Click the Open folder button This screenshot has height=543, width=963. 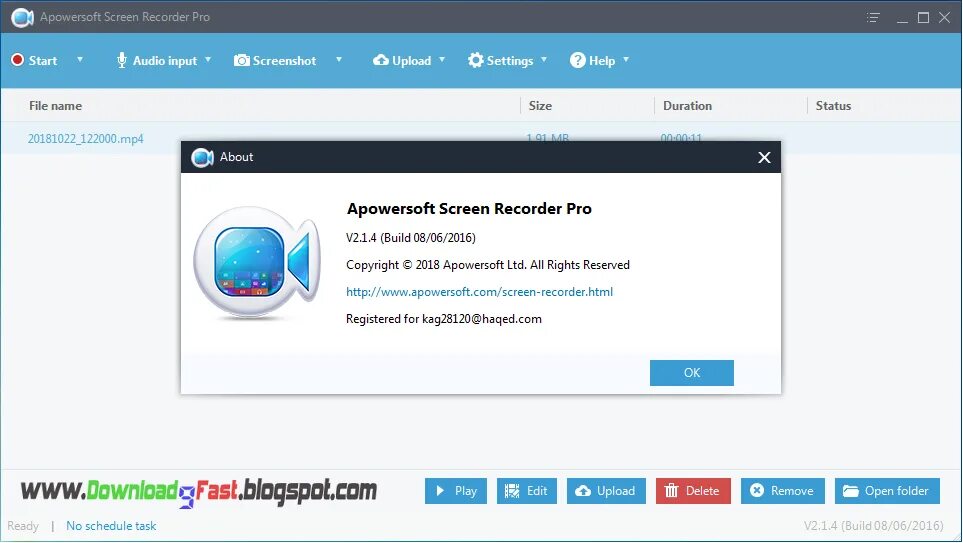click(887, 491)
